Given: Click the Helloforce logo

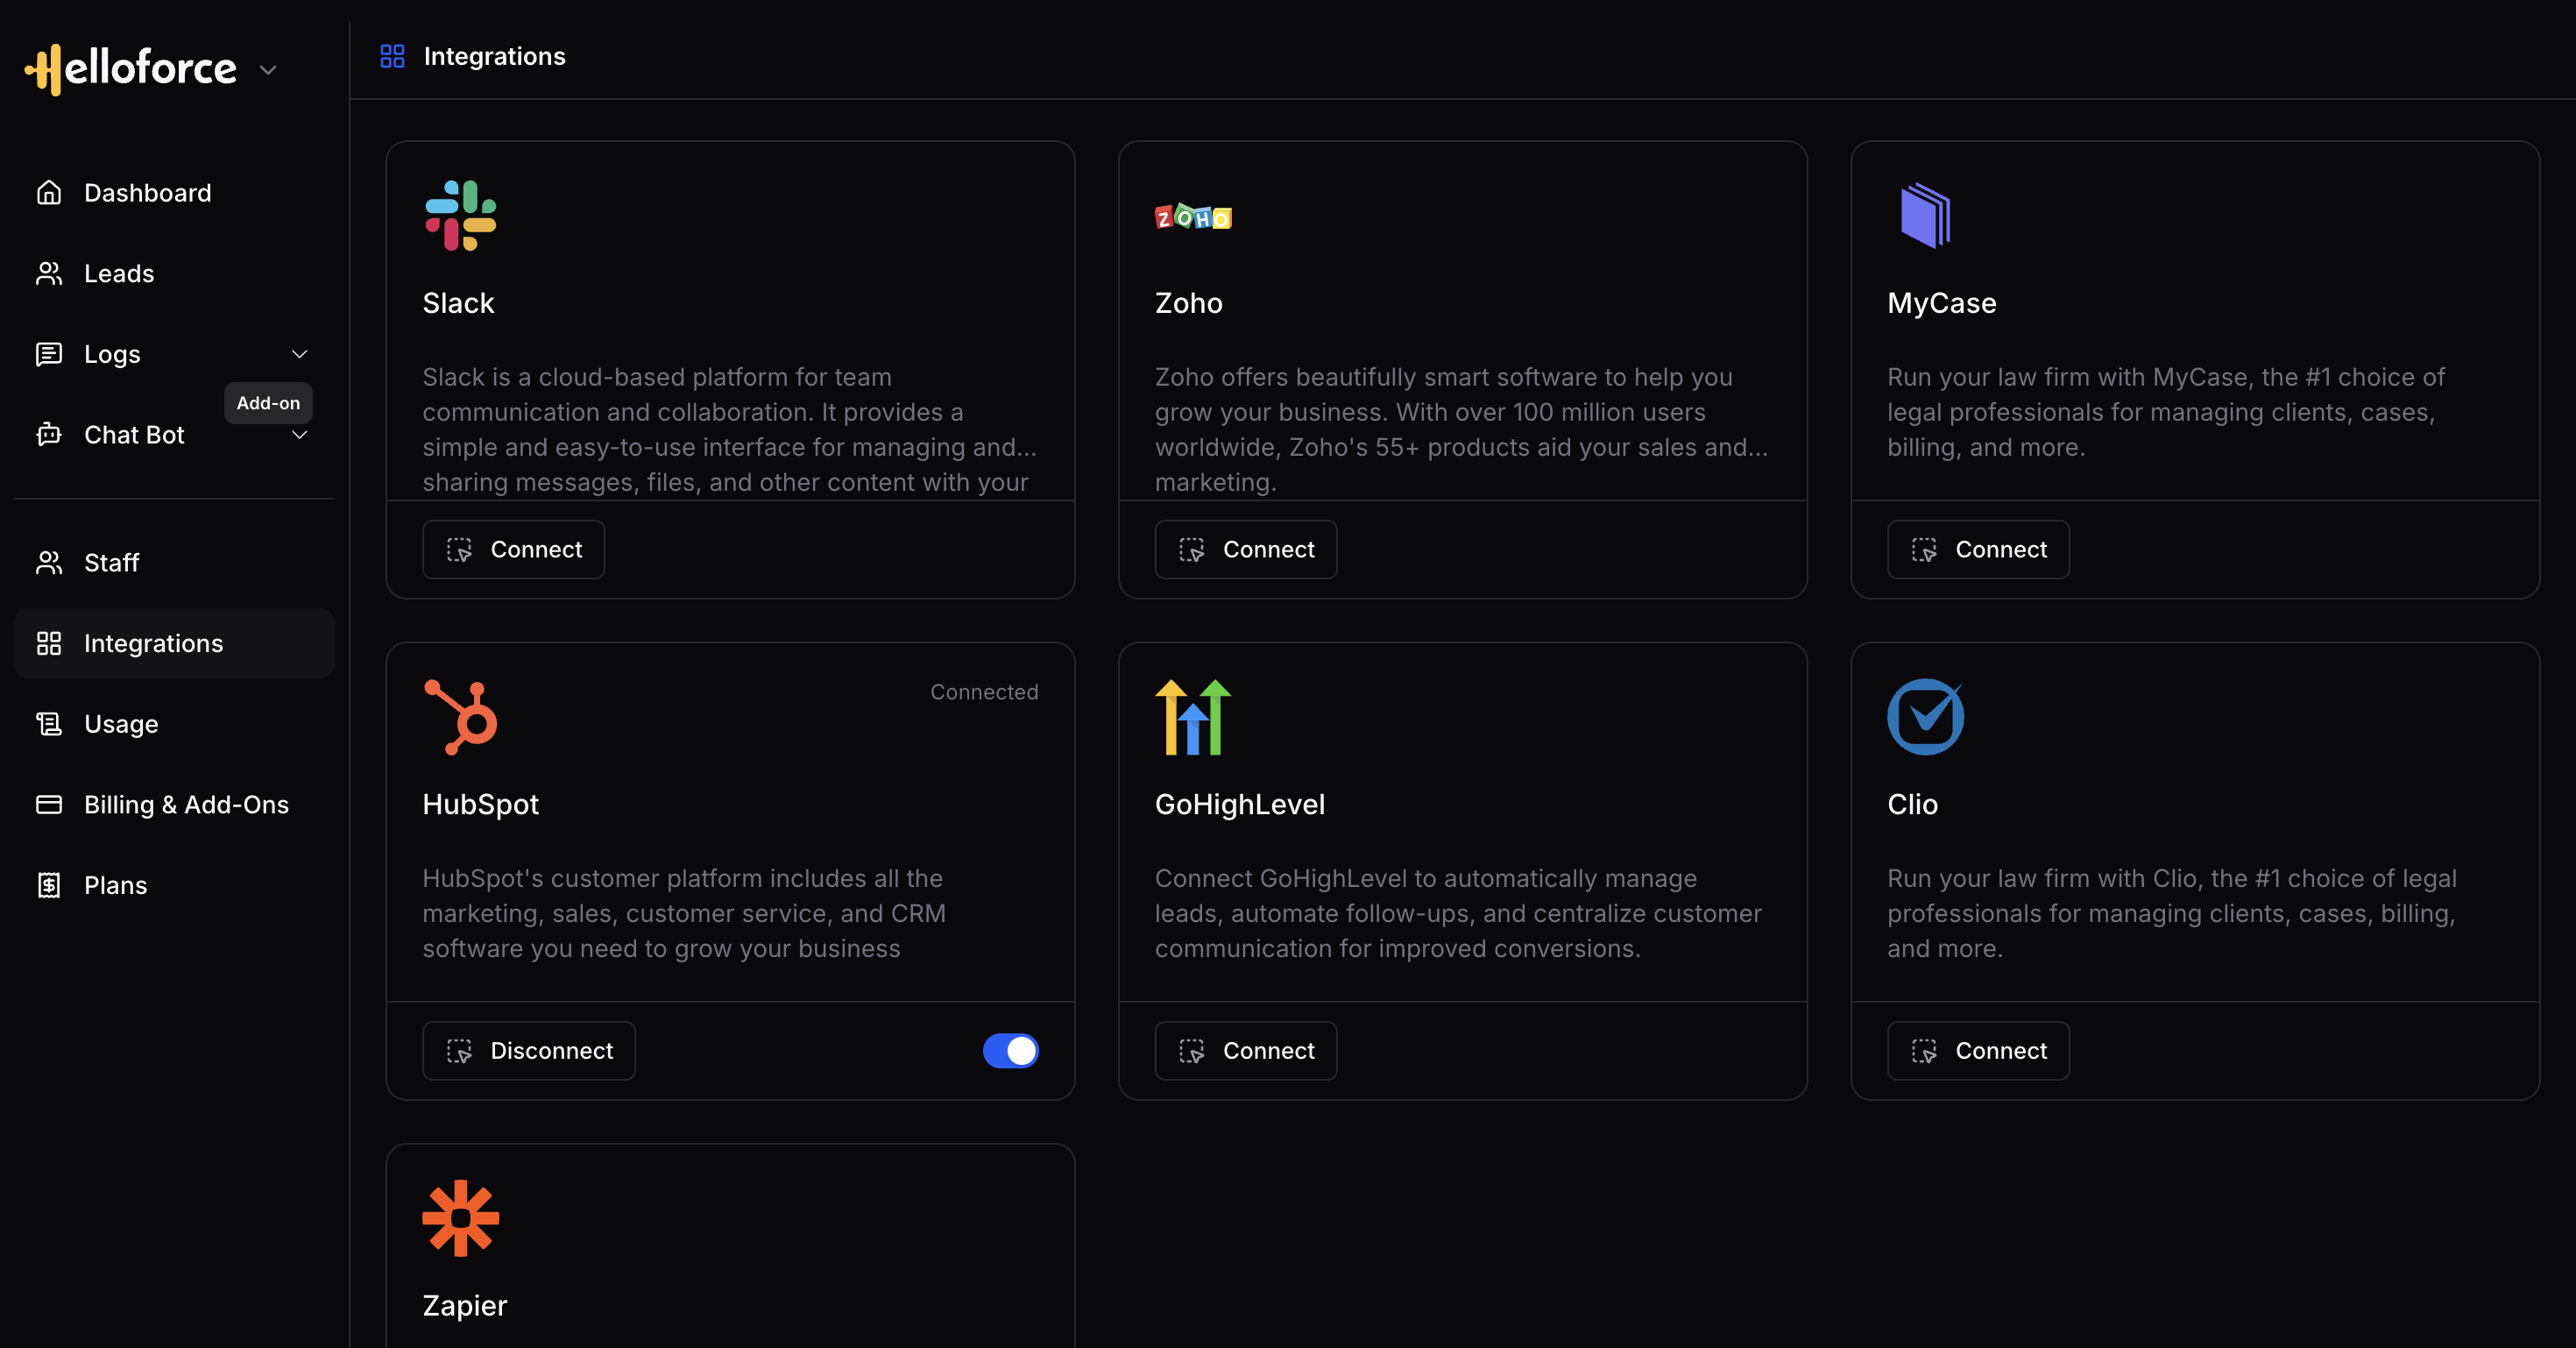Looking at the screenshot, I should 131,69.
